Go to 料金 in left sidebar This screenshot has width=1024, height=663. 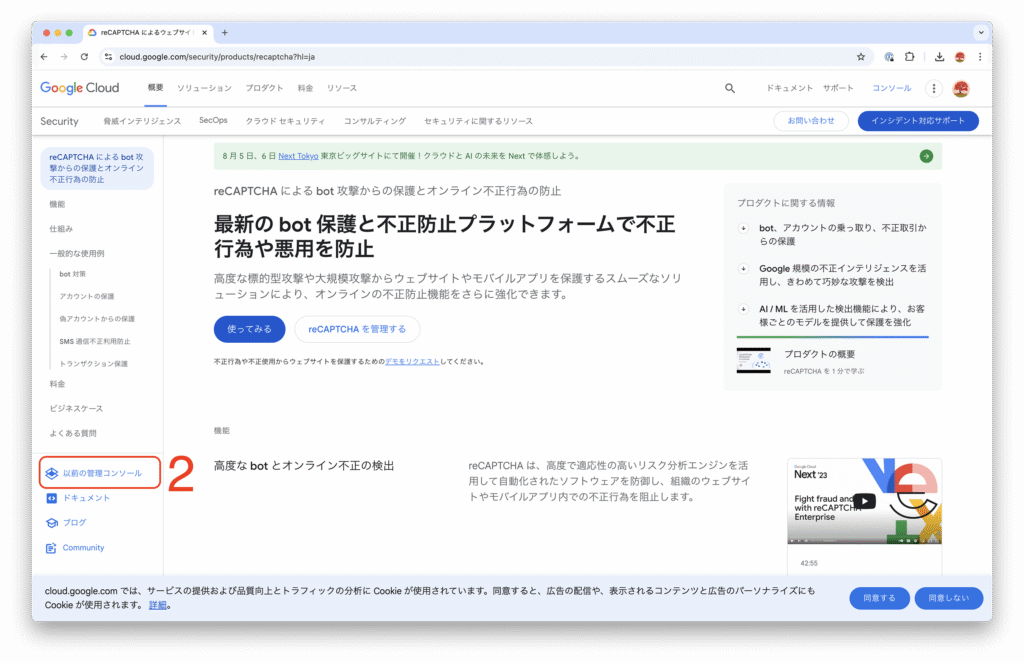pyautogui.click(x=57, y=384)
